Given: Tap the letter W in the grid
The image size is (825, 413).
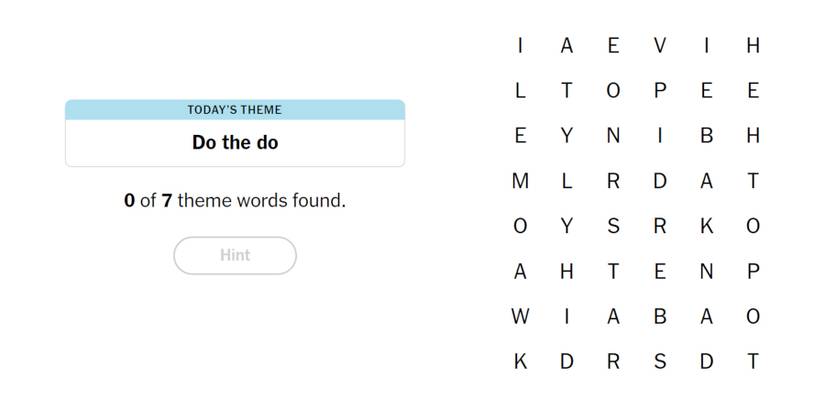Looking at the screenshot, I should click(520, 317).
